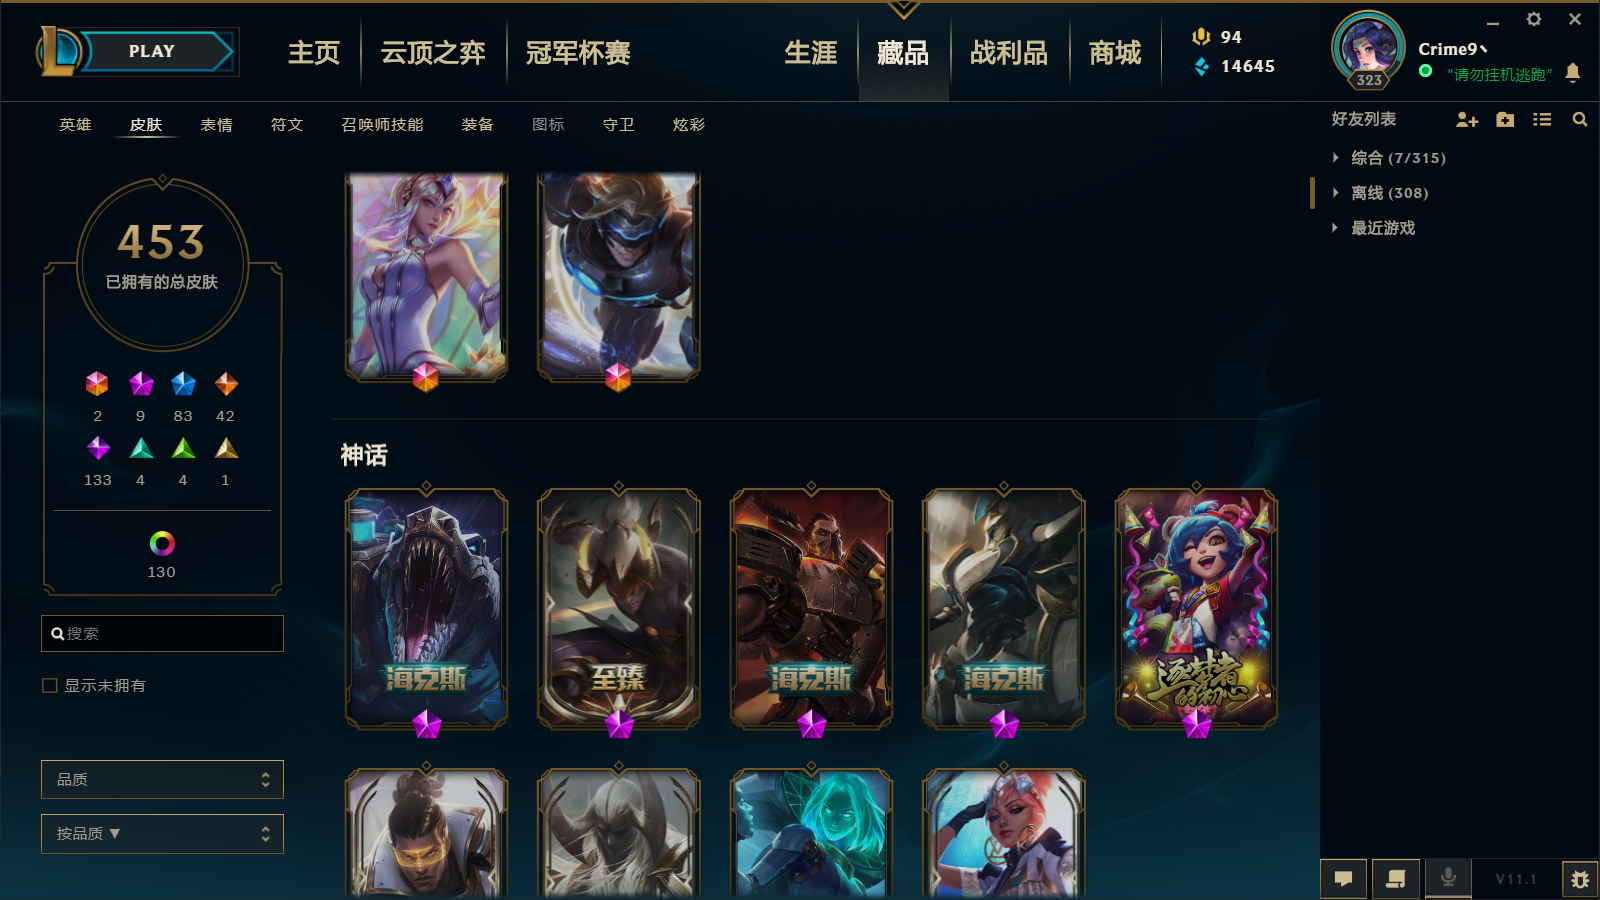Screen dimensions: 1600x900
Task: Open the notifications bell icon
Action: click(1573, 72)
